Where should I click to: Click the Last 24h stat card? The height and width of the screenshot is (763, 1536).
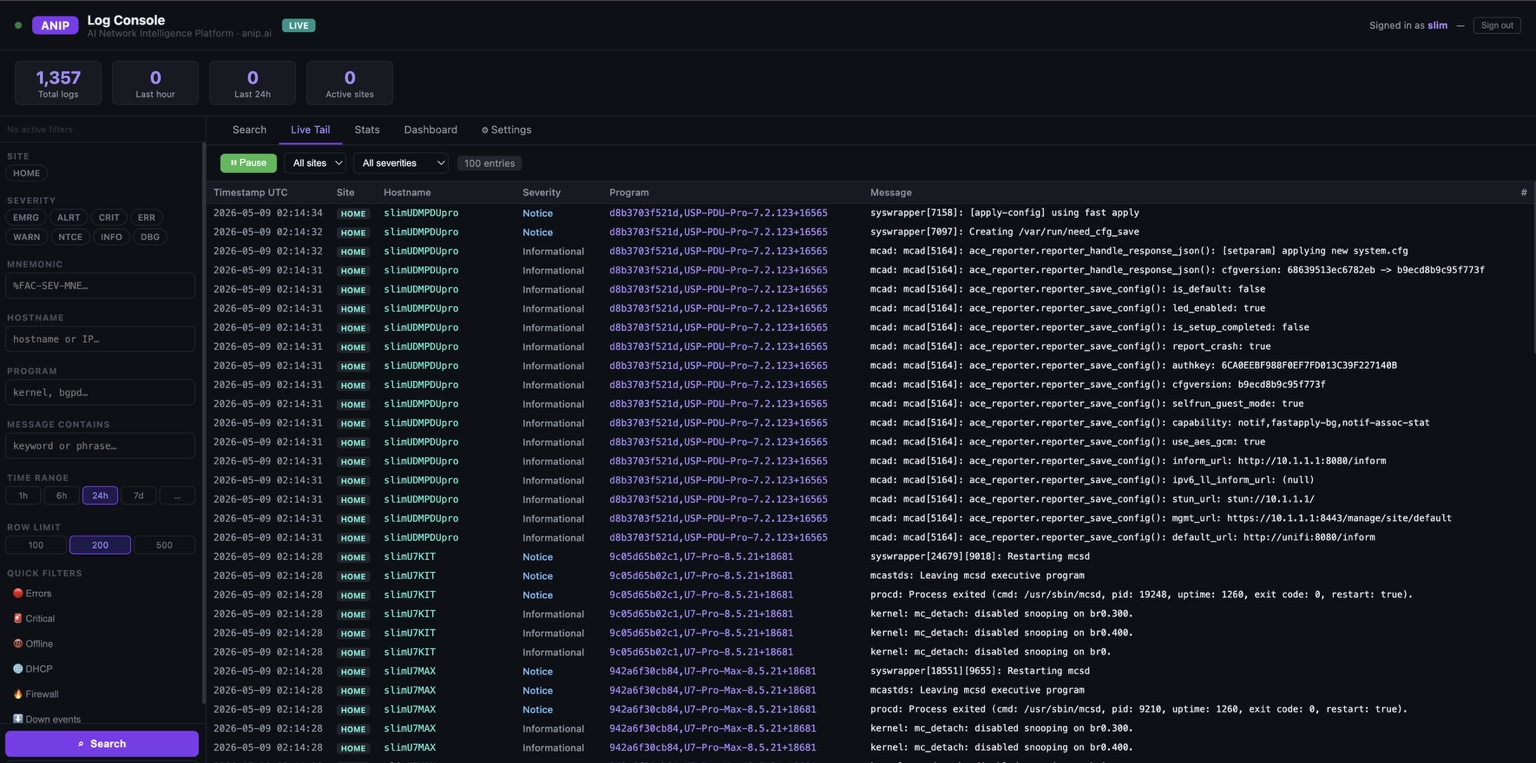252,83
